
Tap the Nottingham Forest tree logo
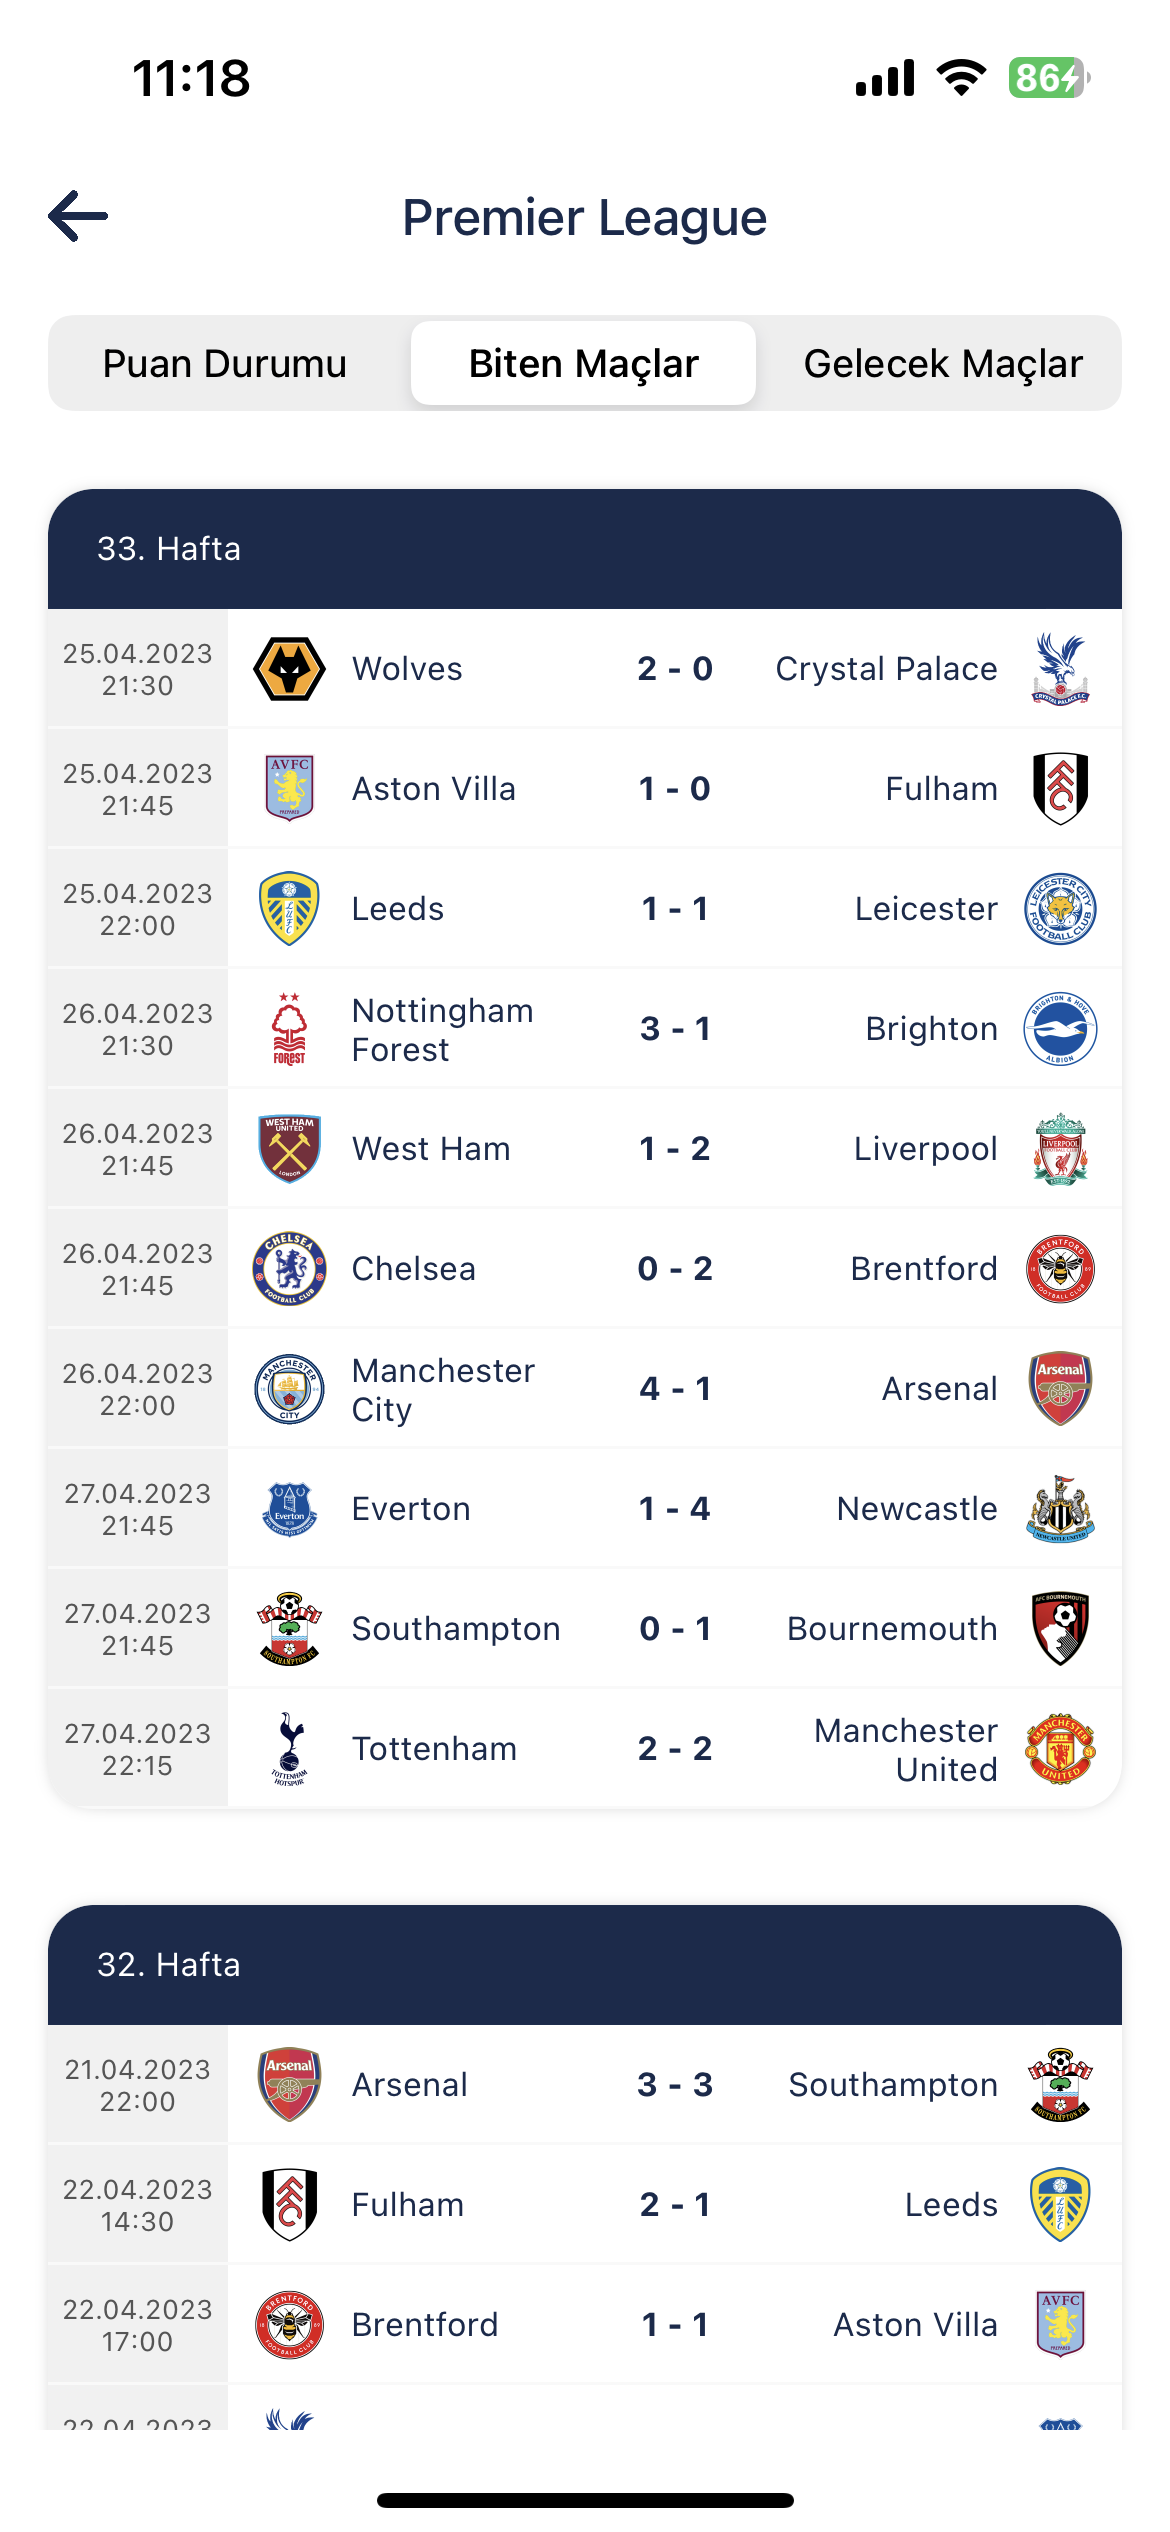pos(289,1028)
